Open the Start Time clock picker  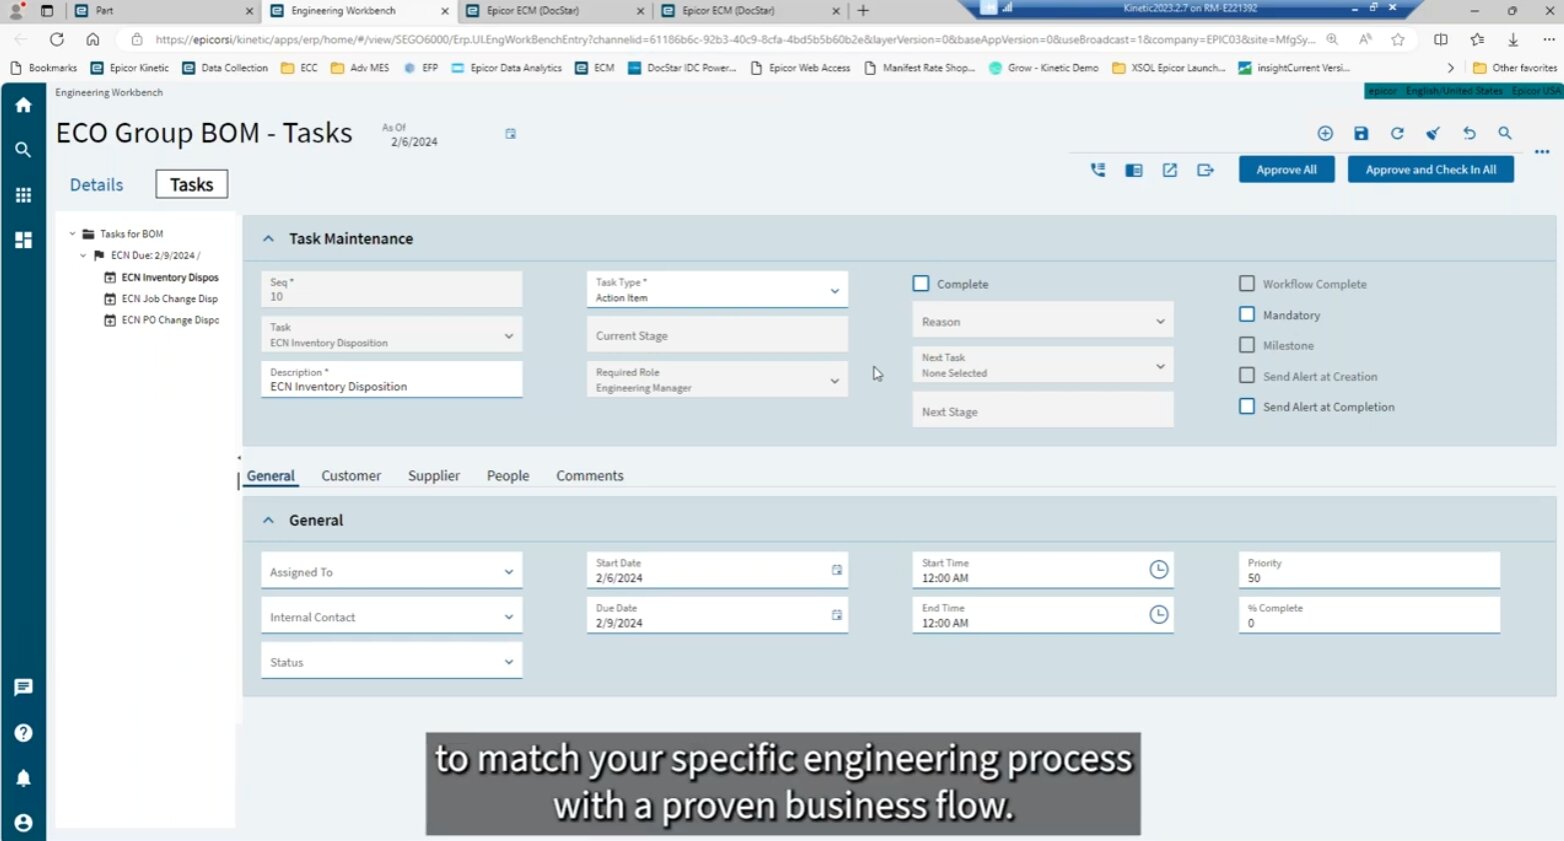pyautogui.click(x=1158, y=570)
